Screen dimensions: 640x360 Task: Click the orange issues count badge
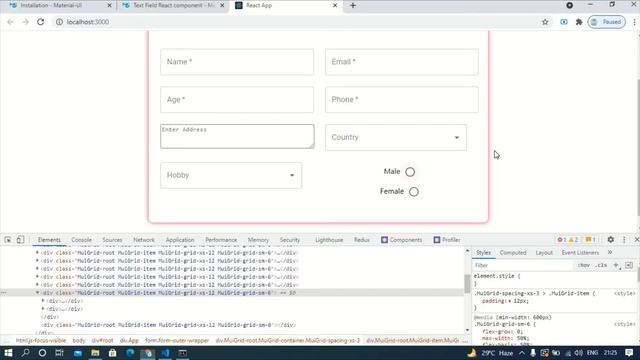pyautogui.click(x=591, y=240)
